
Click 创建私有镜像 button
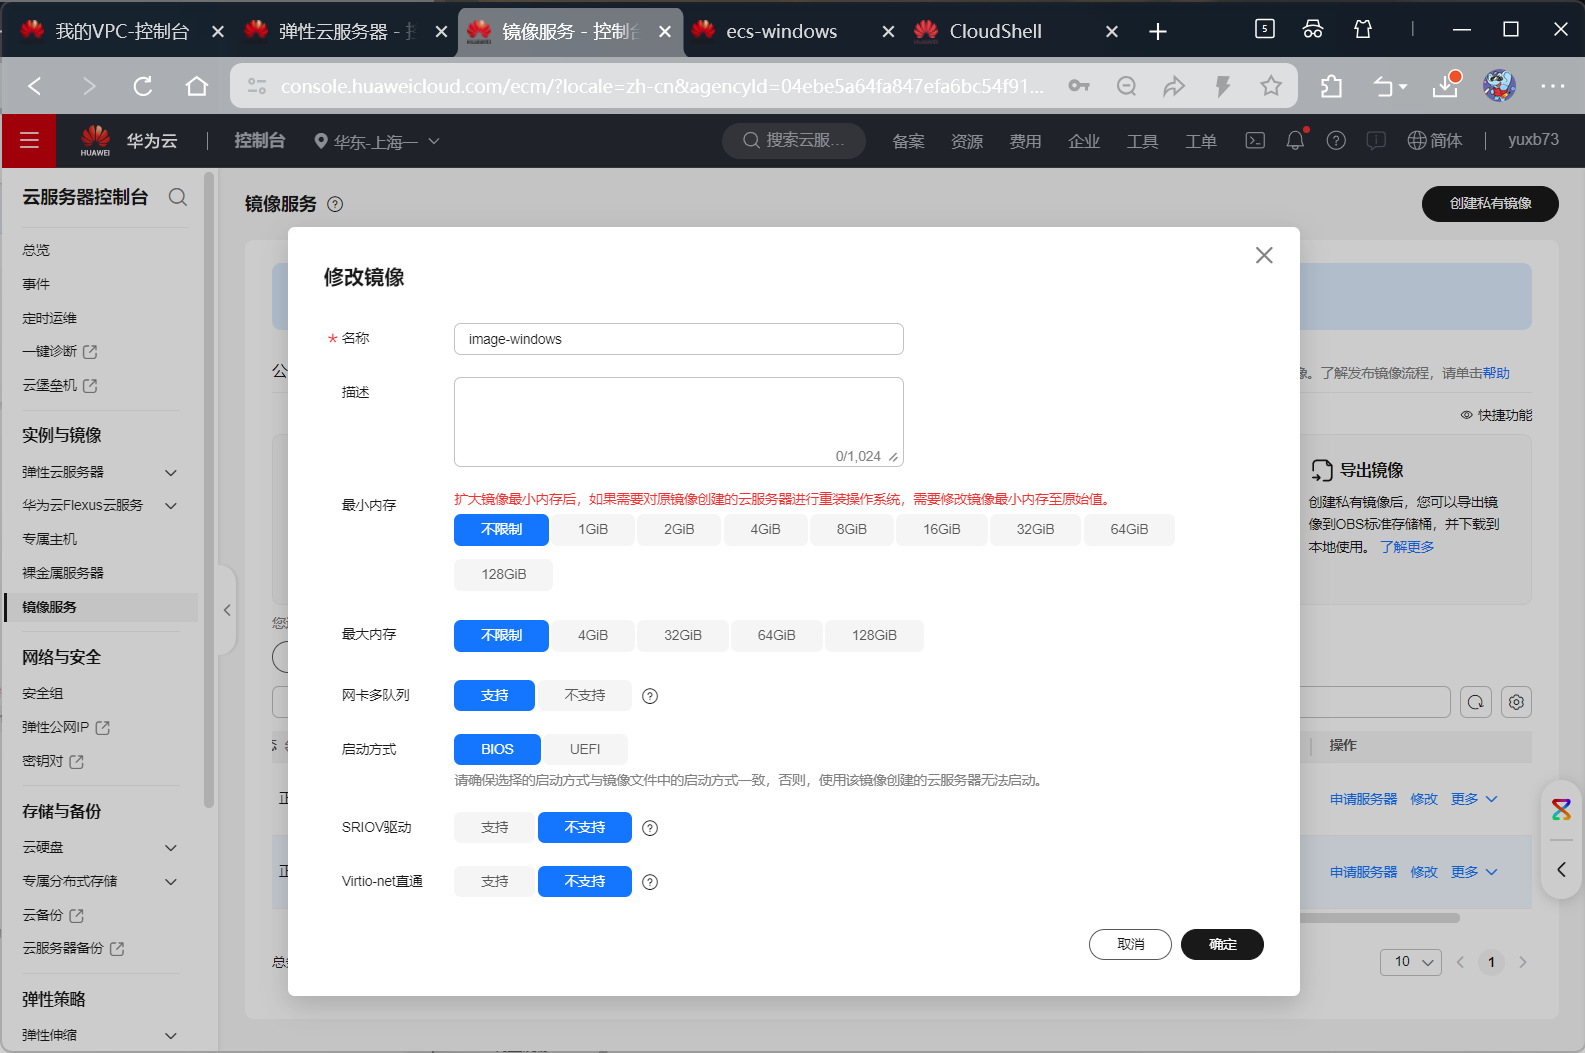point(1490,203)
